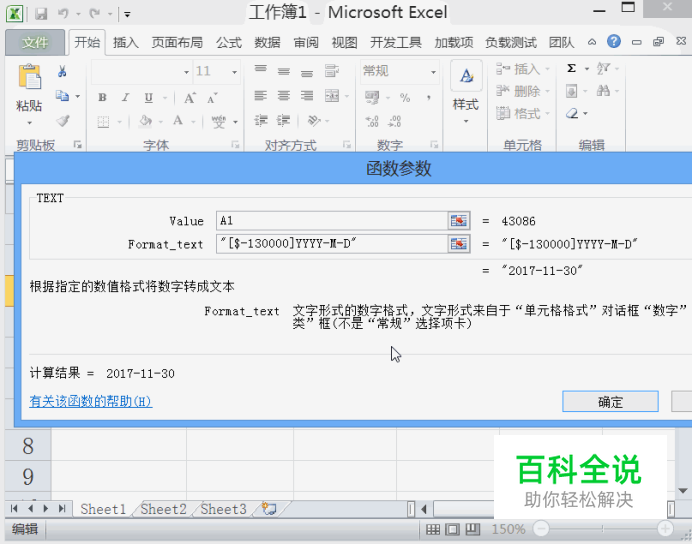Viewport: 692px width, 544px height.
Task: Expand the Format cells (格式) dropdown
Action: point(547,113)
